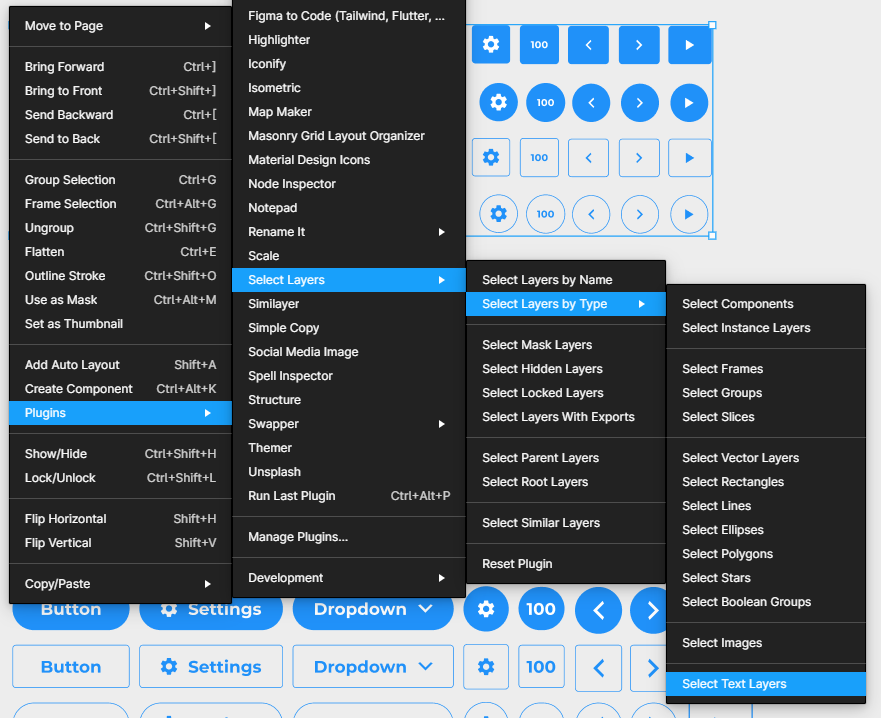Viewport: 881px width, 718px height.
Task: Click the large filled circle gear button
Action: (486, 610)
